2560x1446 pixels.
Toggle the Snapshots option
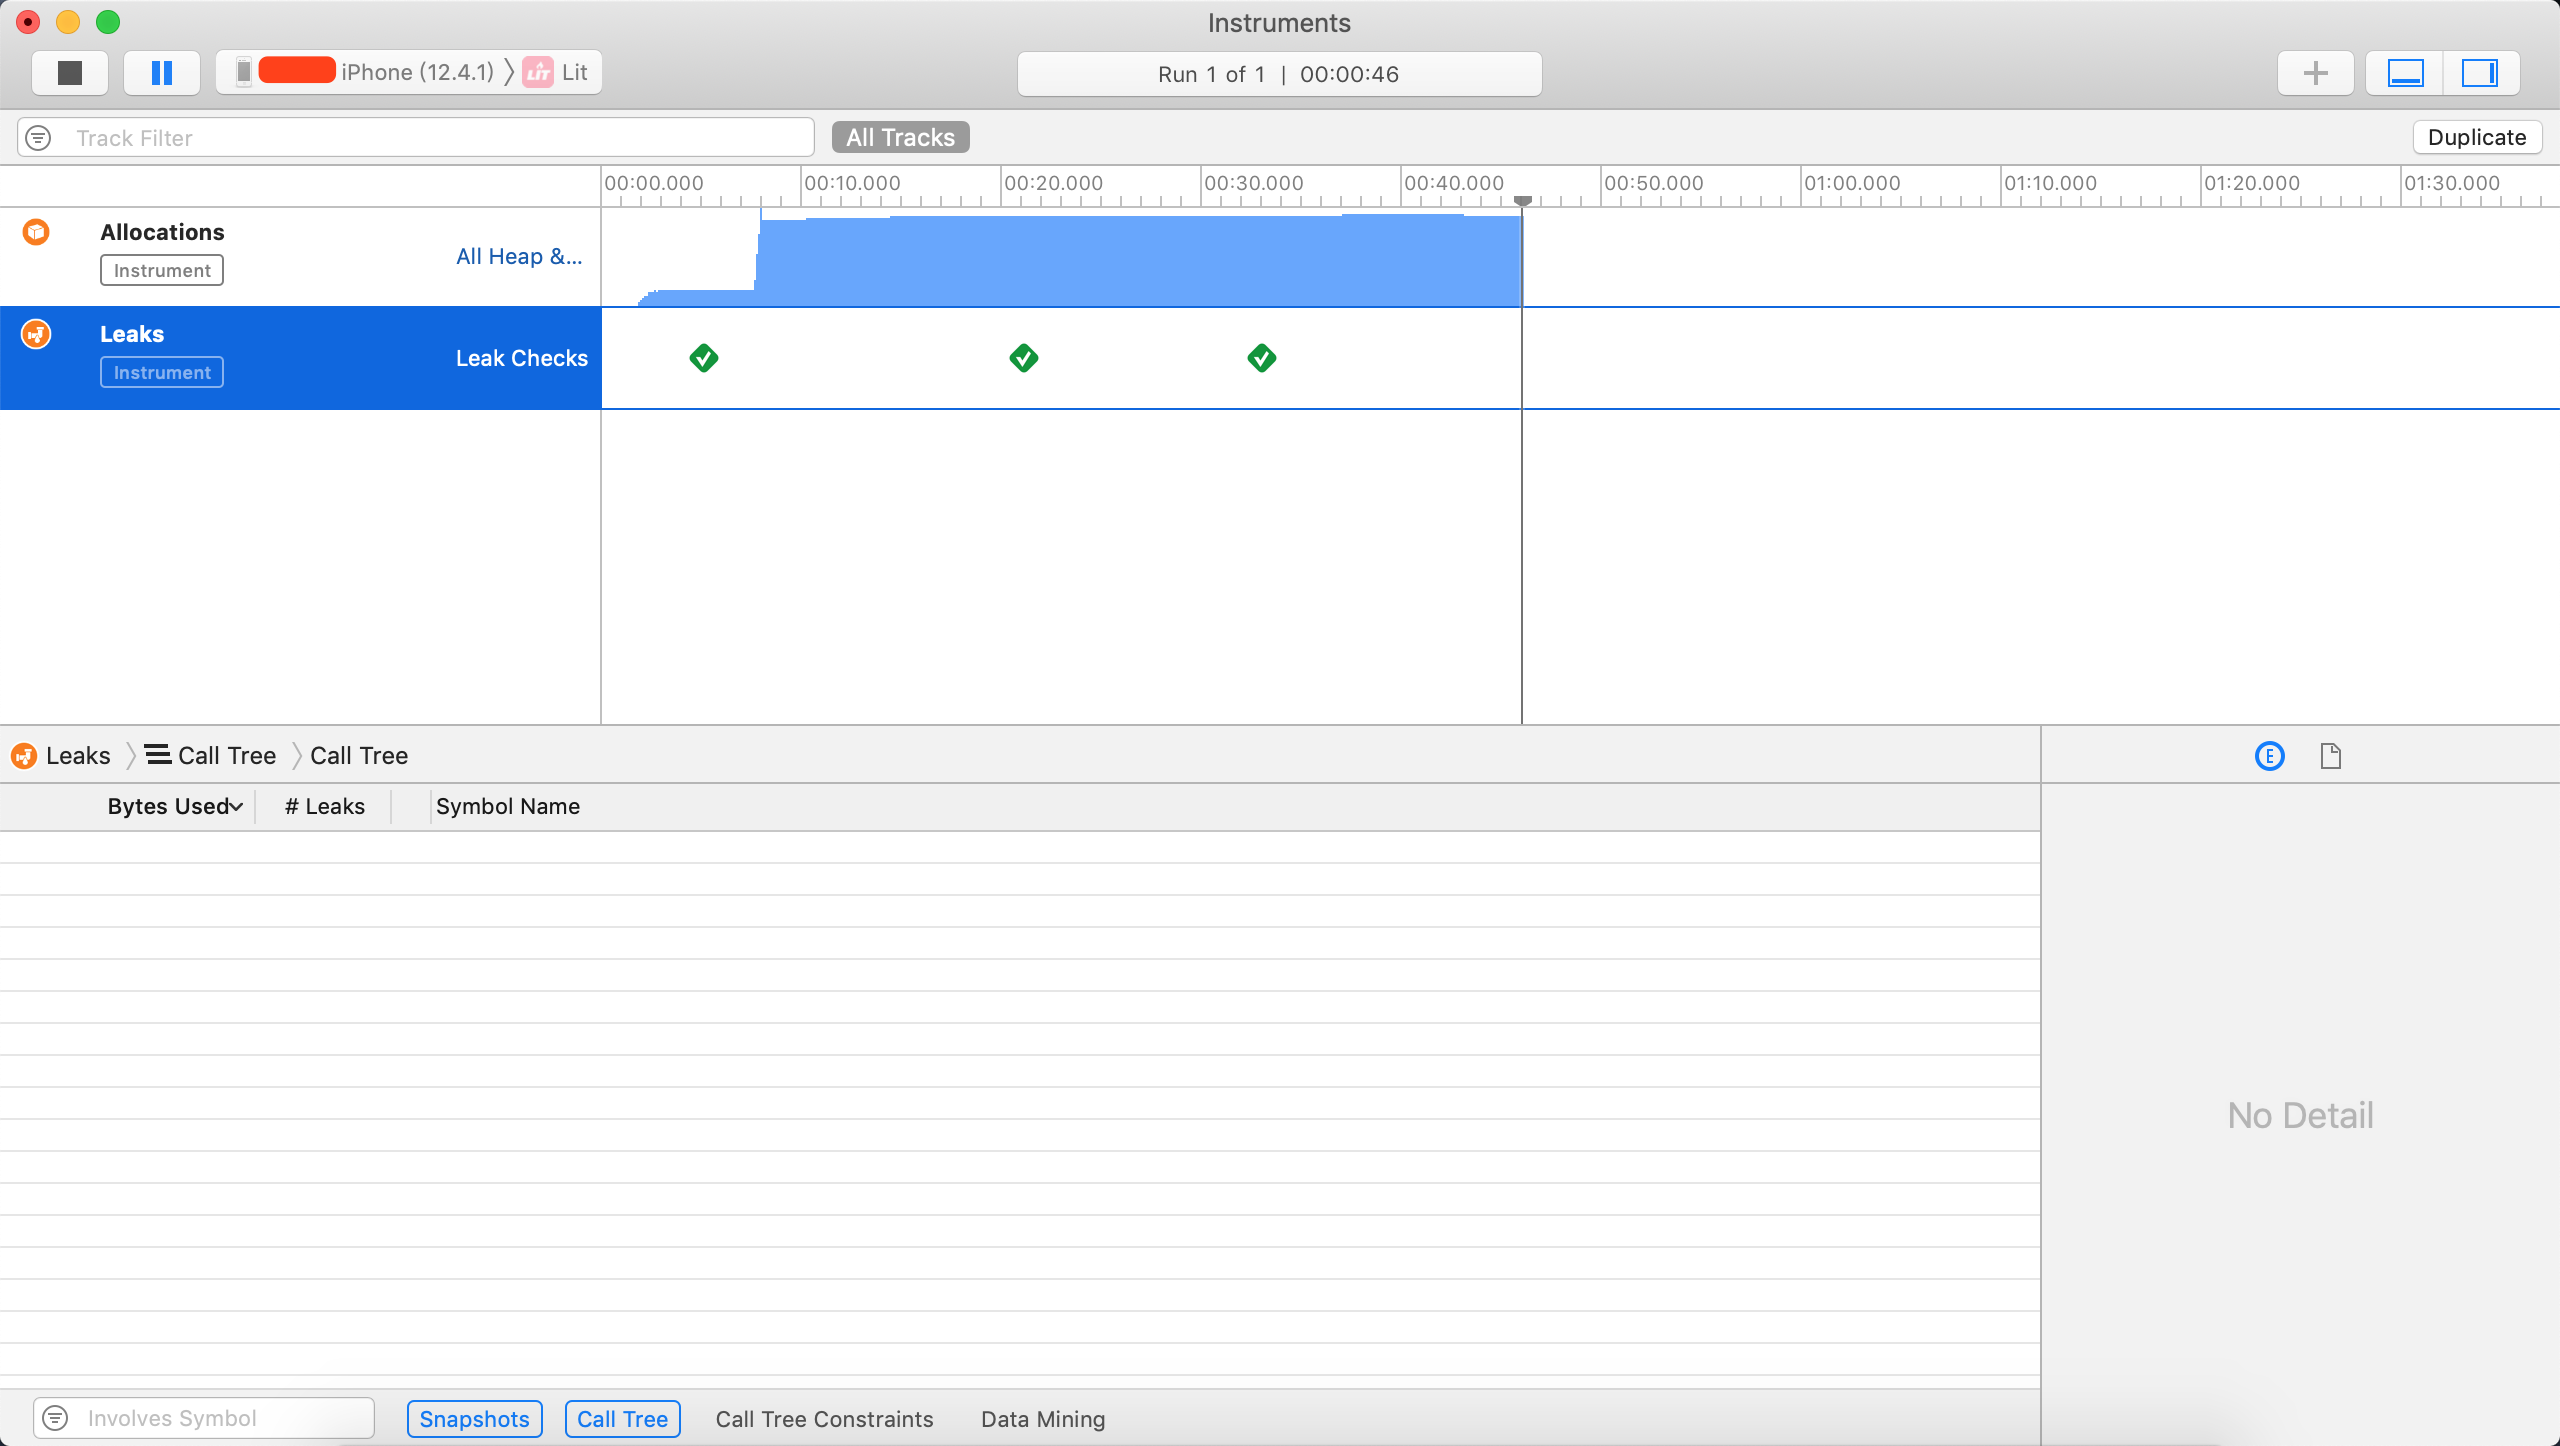coord(474,1419)
